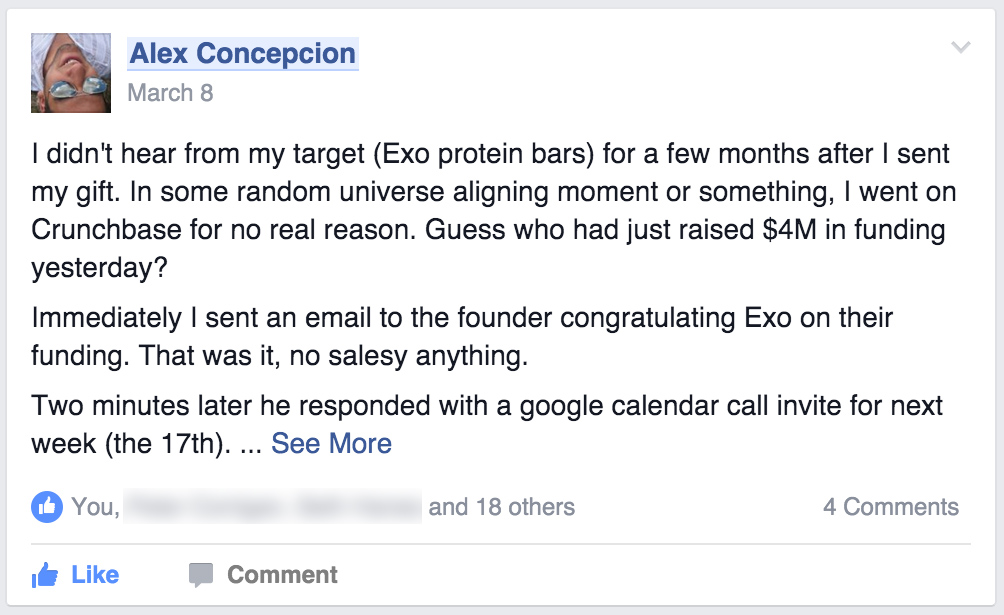Open the March 8 timestamp permalink
This screenshot has height=615, width=1004.
pos(170,93)
